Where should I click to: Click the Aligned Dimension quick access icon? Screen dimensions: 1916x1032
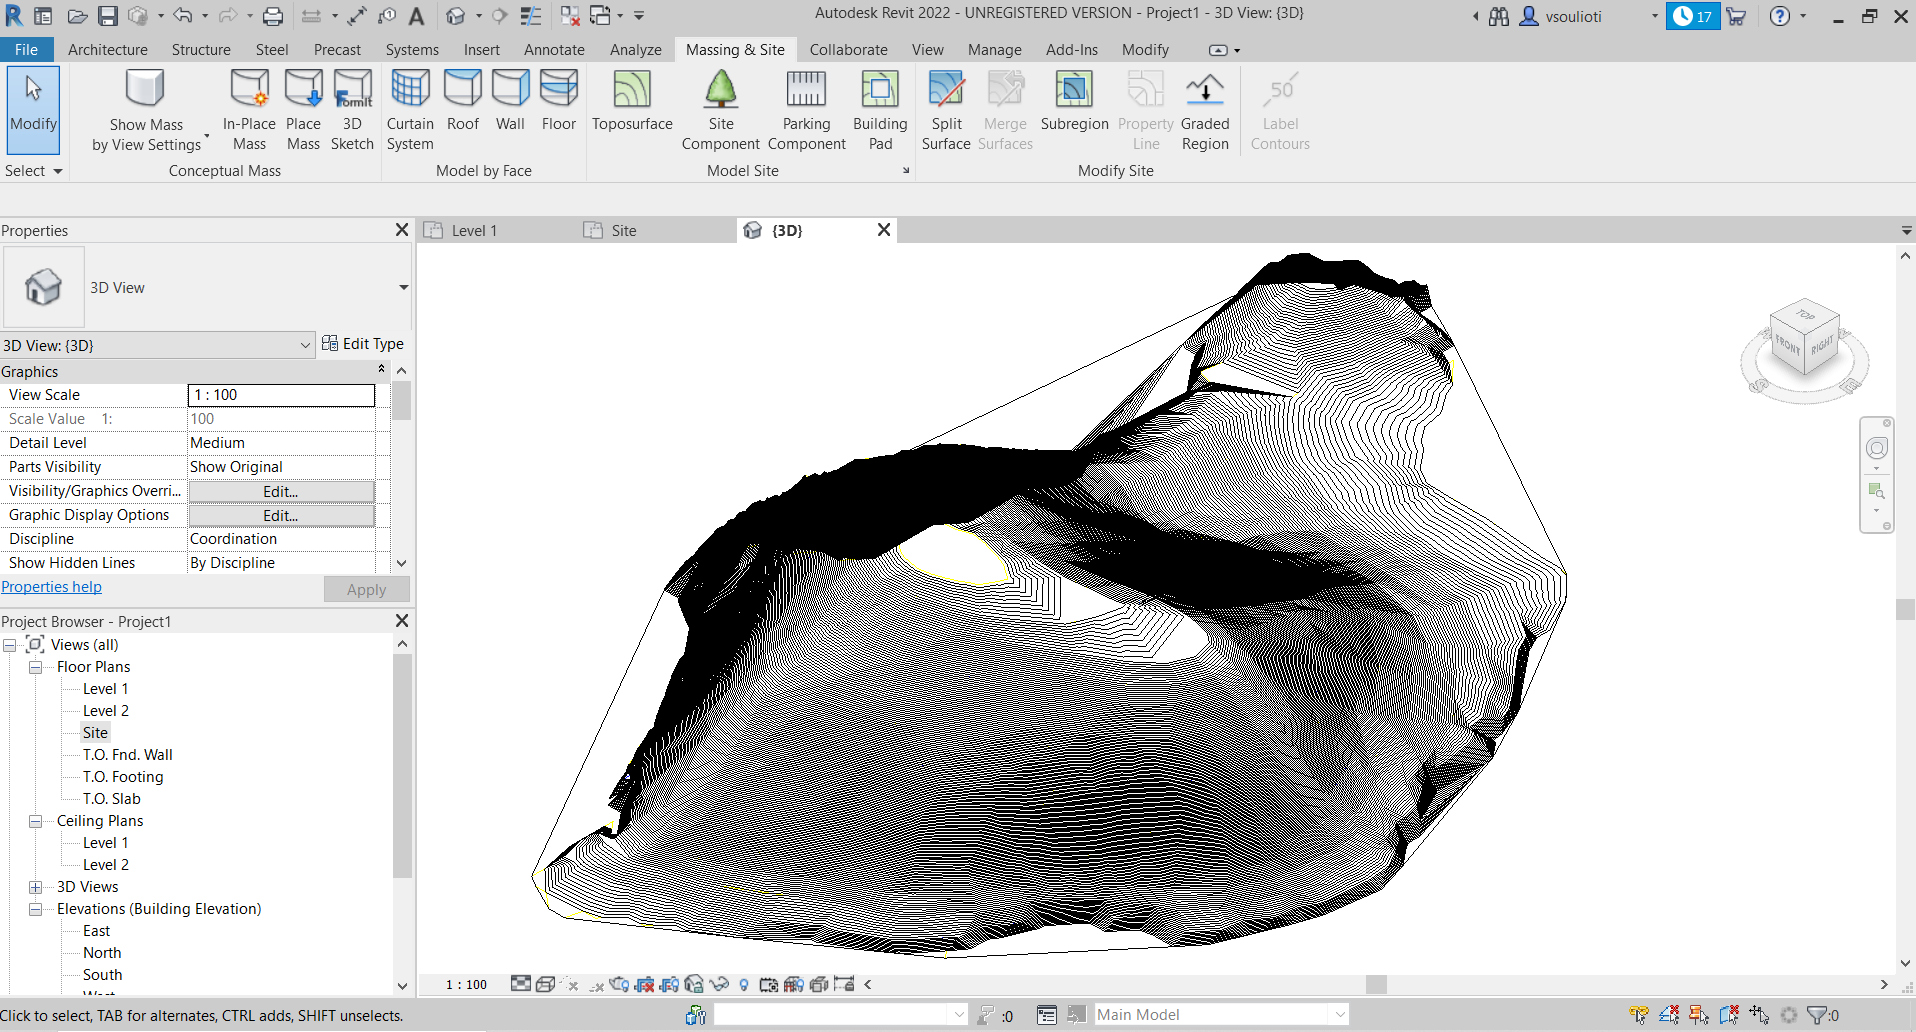coord(357,16)
